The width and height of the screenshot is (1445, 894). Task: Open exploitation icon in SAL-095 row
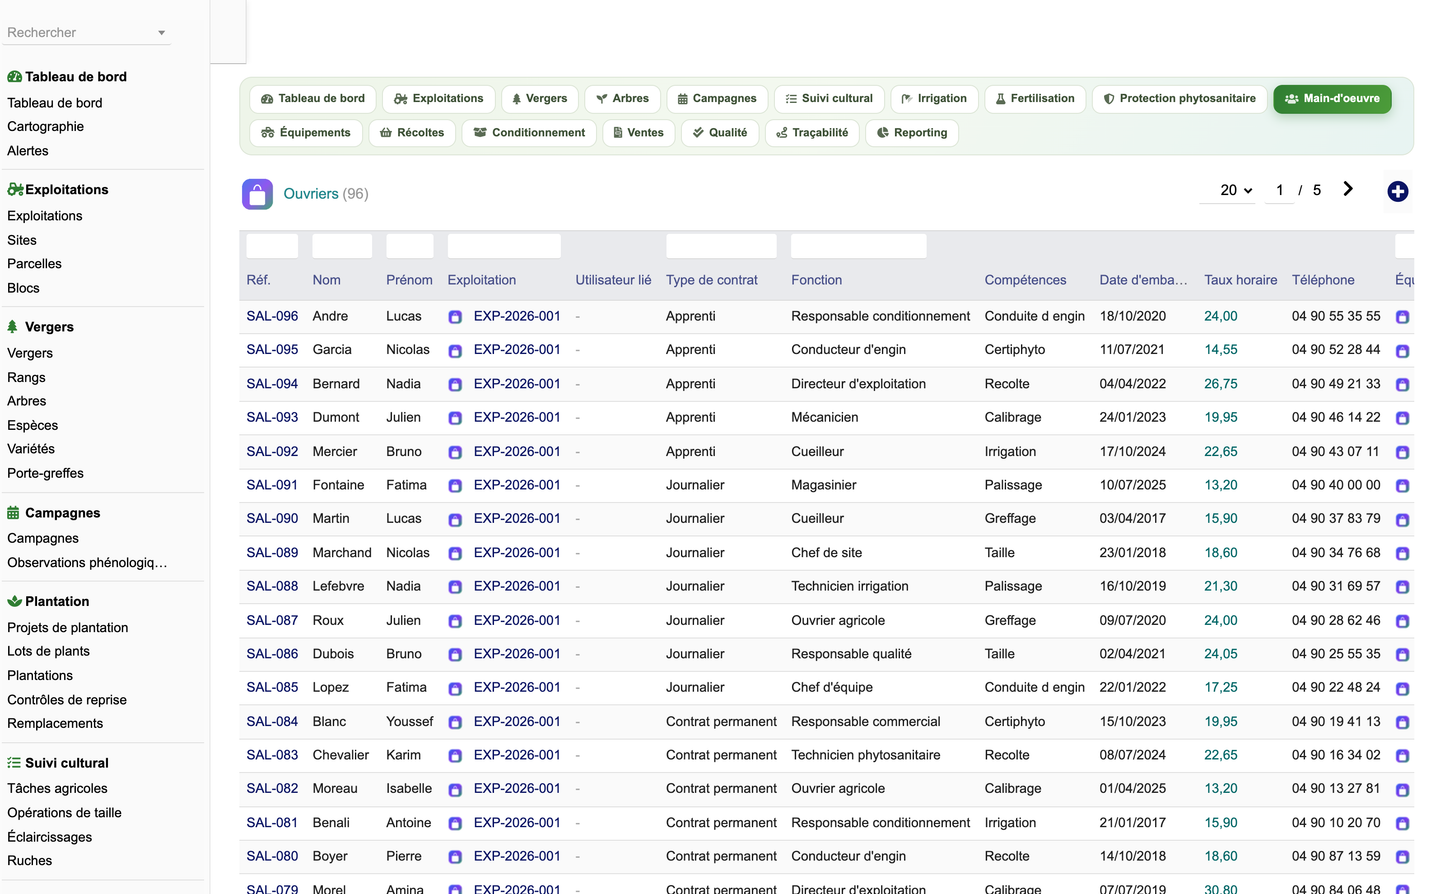(x=455, y=351)
